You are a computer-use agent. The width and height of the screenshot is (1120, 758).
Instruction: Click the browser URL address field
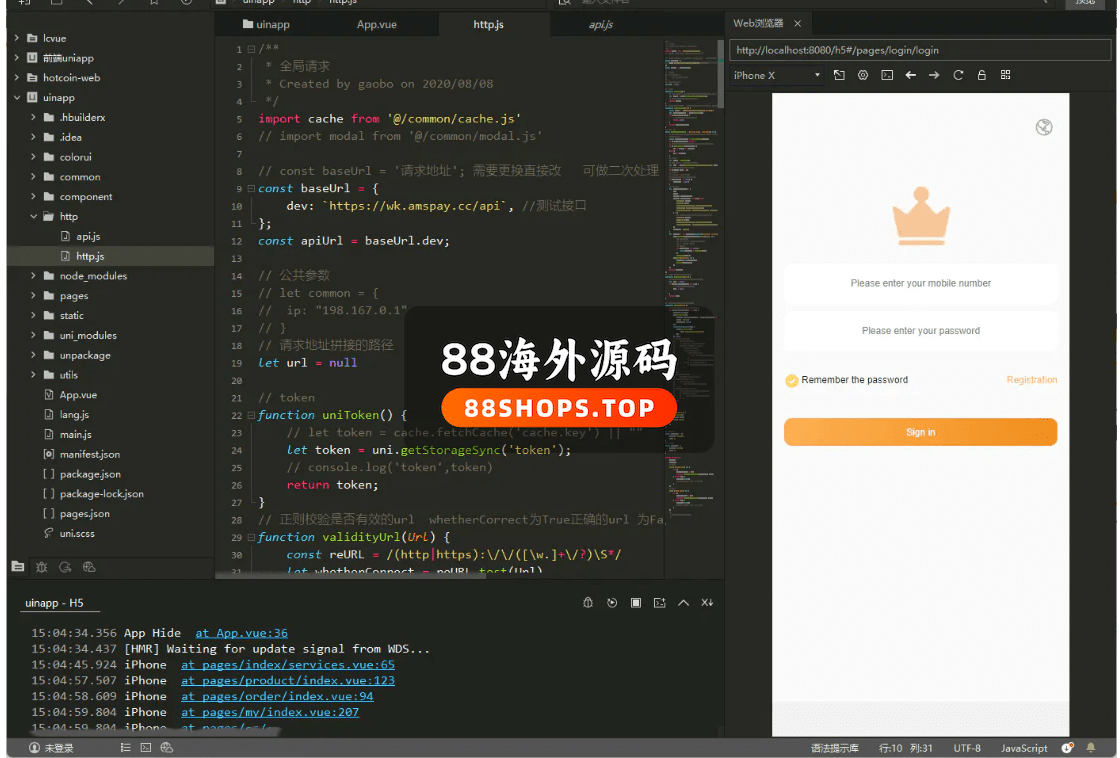click(920, 50)
